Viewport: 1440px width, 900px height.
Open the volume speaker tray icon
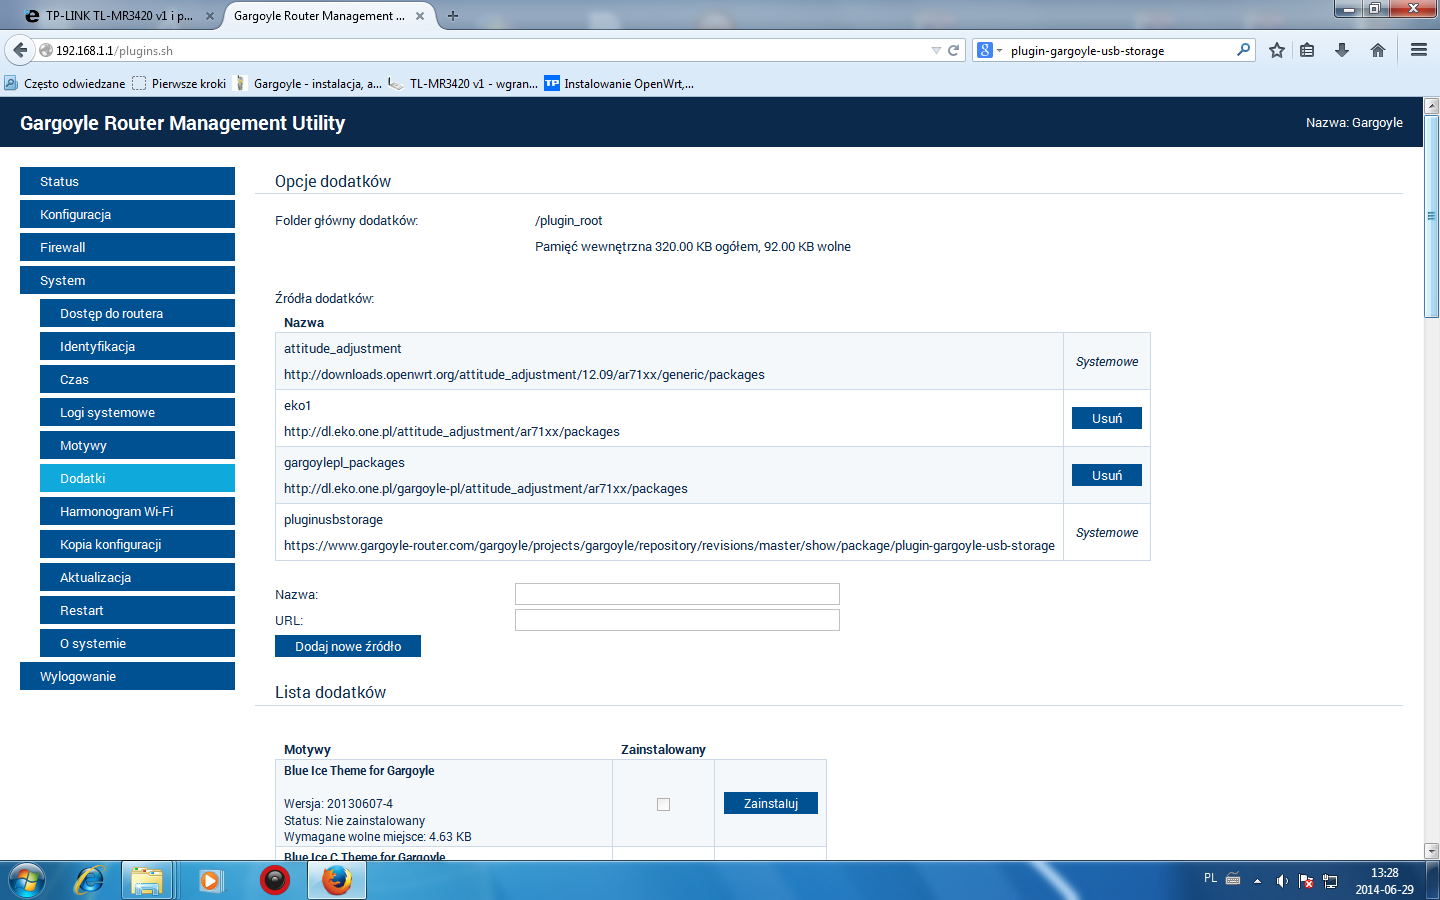click(x=1282, y=881)
